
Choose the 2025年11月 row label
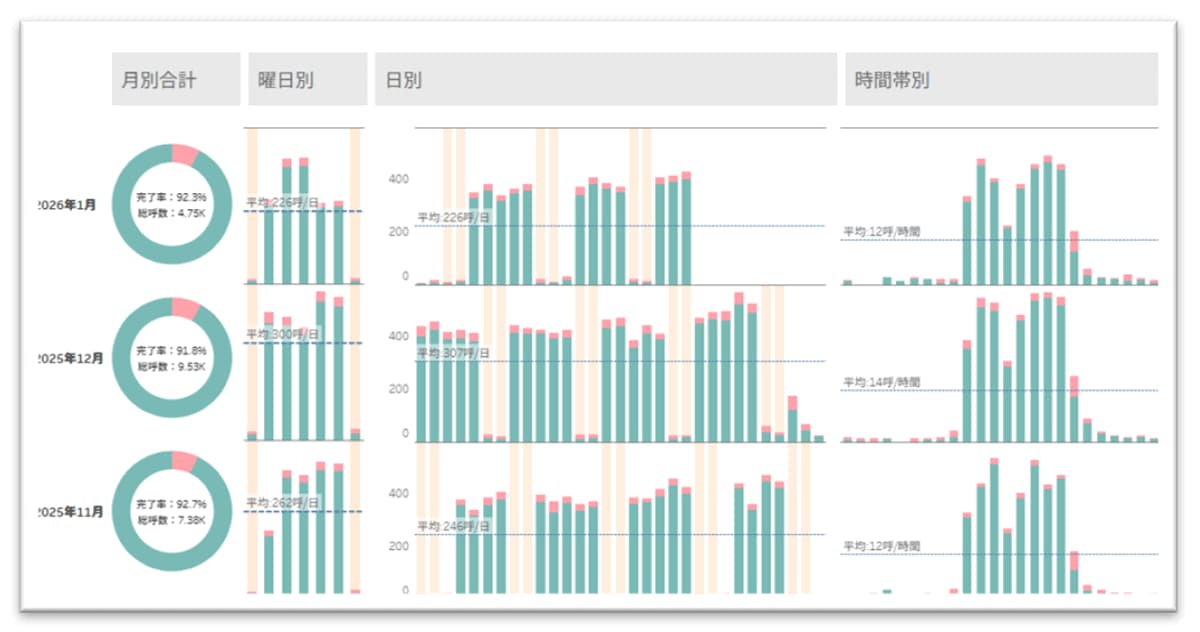[x=70, y=512]
